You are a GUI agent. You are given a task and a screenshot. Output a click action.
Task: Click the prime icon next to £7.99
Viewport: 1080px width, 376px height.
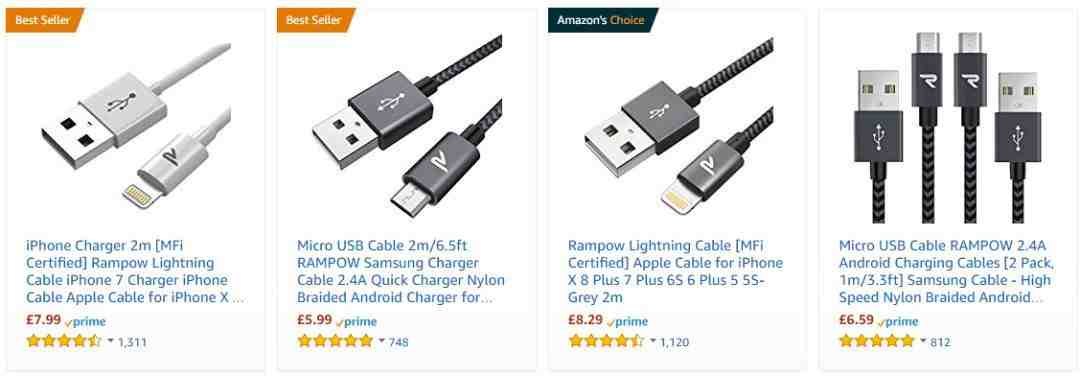click(85, 322)
